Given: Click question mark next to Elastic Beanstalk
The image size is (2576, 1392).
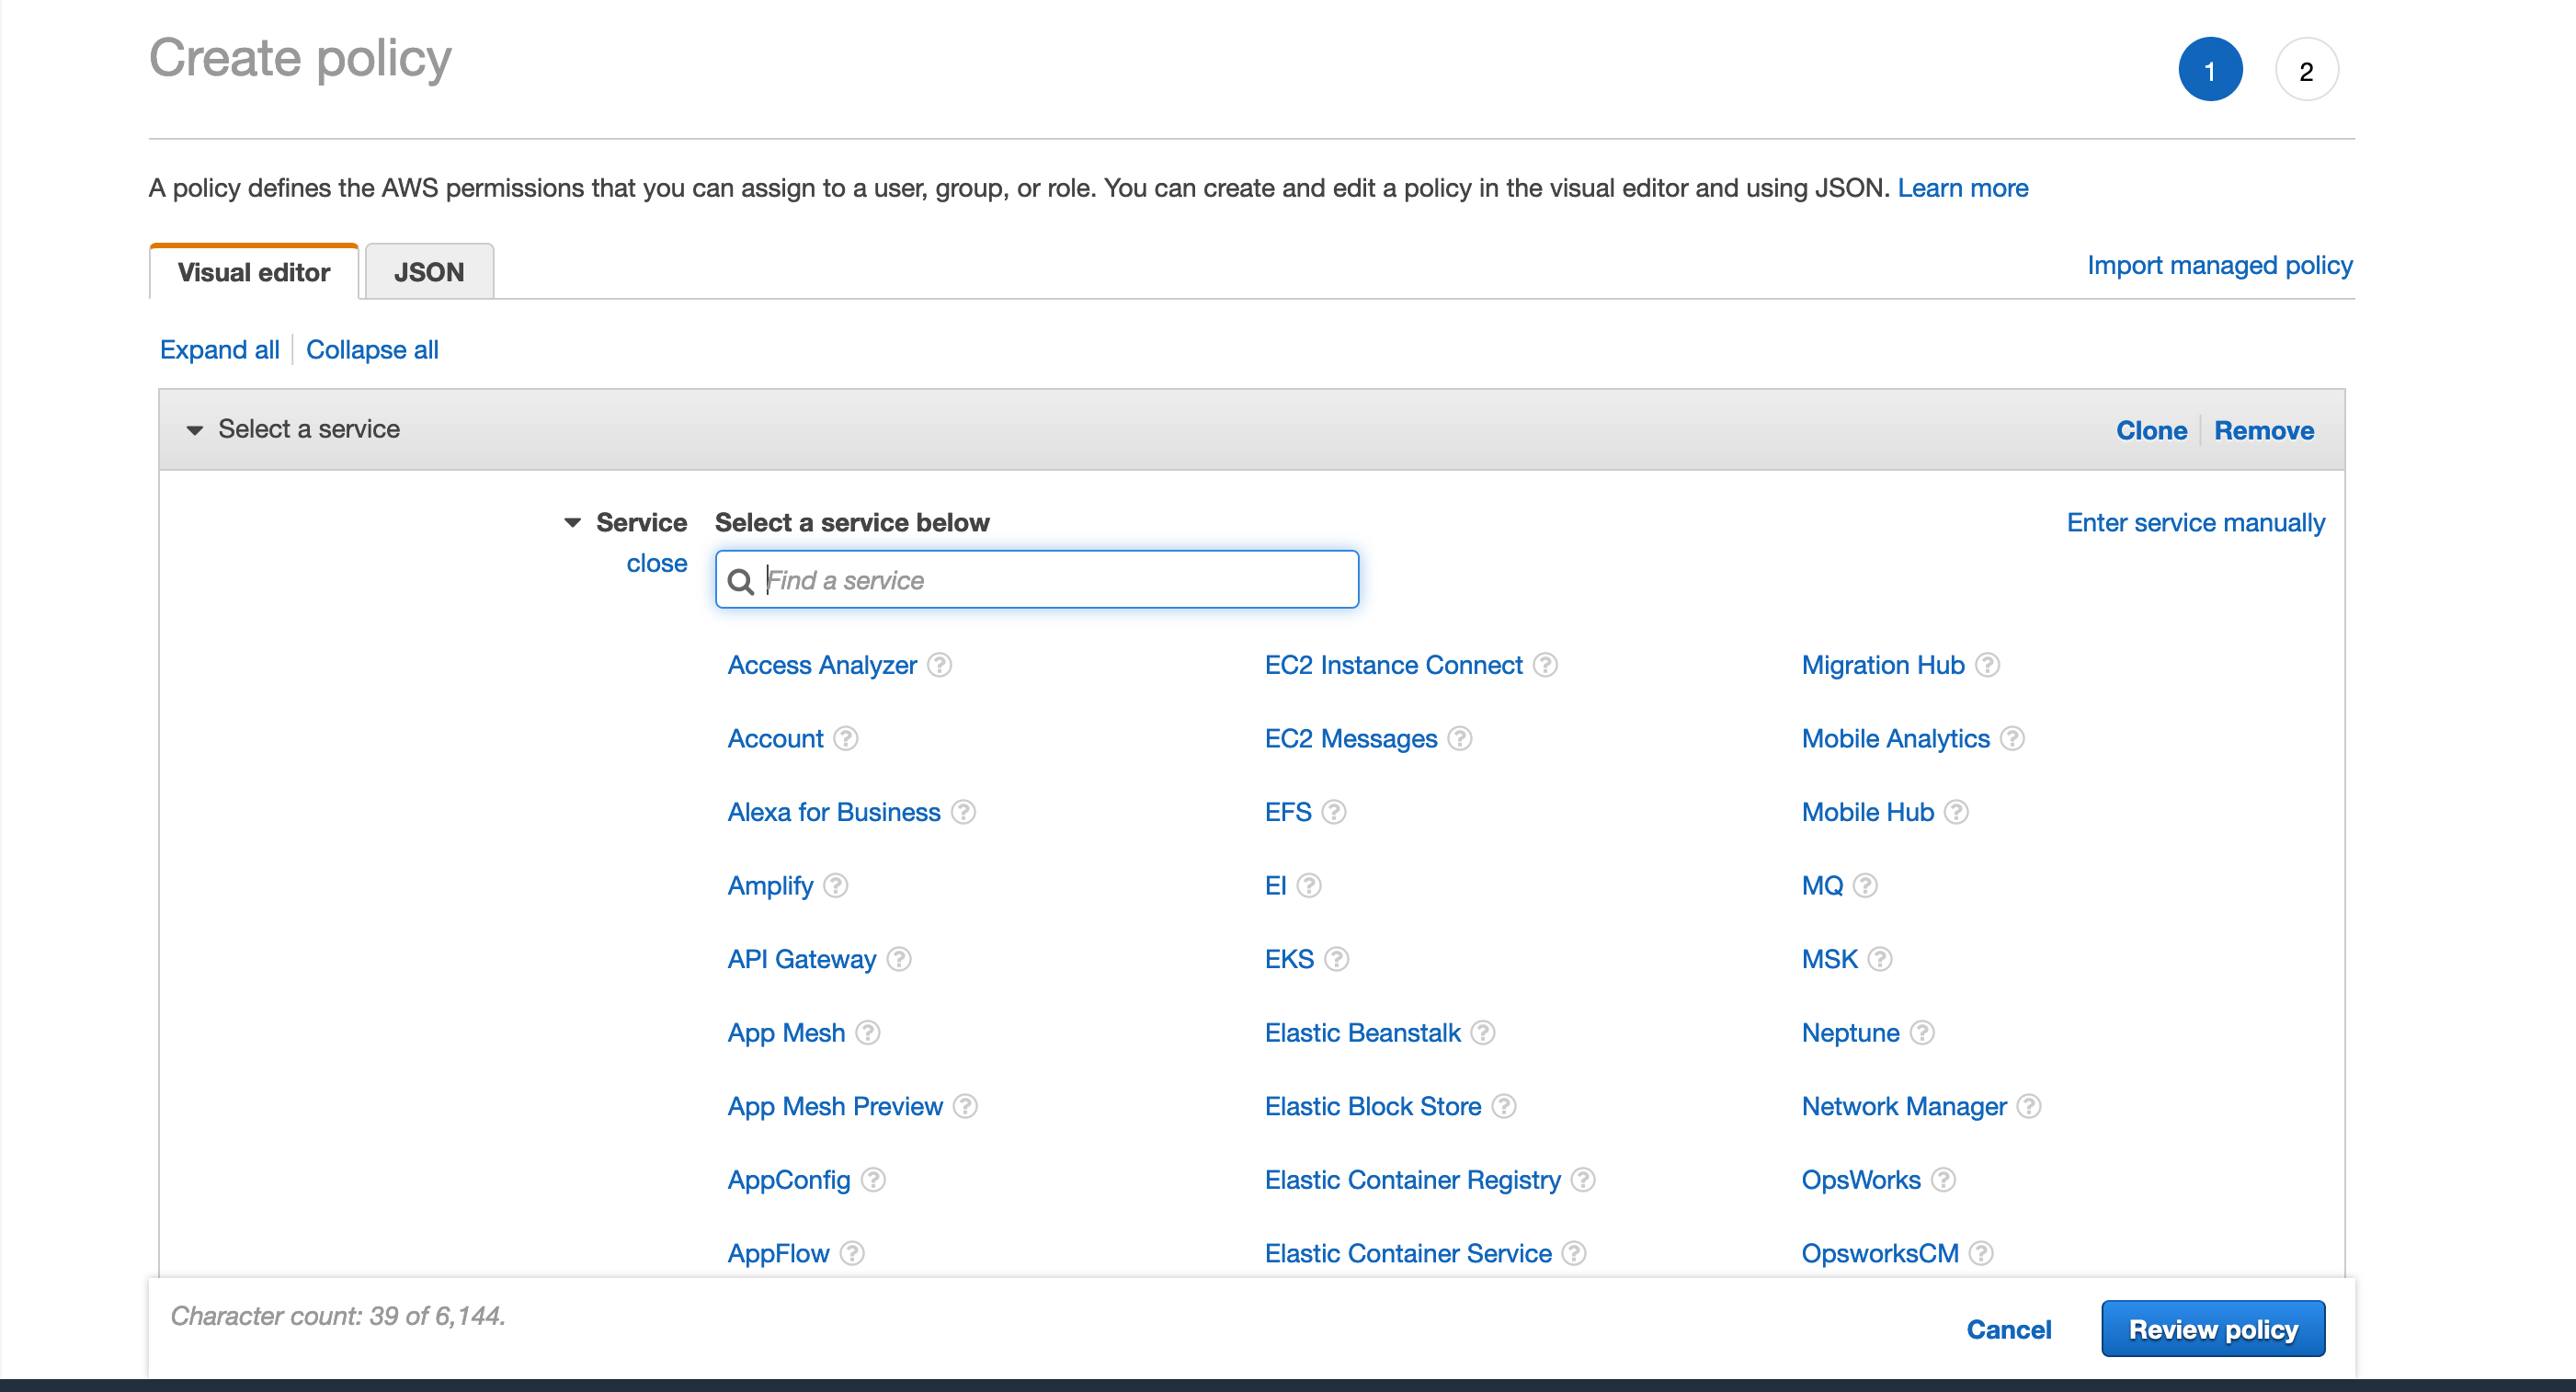Looking at the screenshot, I should 1483,1032.
